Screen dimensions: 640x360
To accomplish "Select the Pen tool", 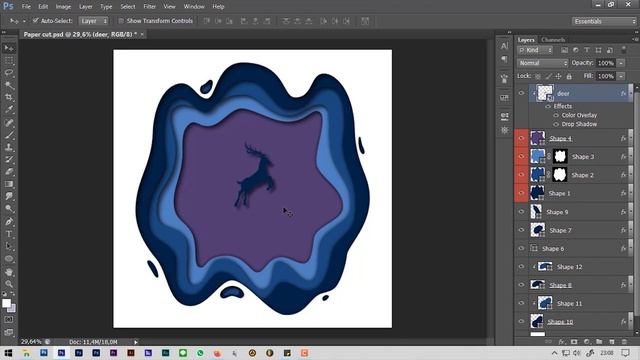I will (x=9, y=222).
